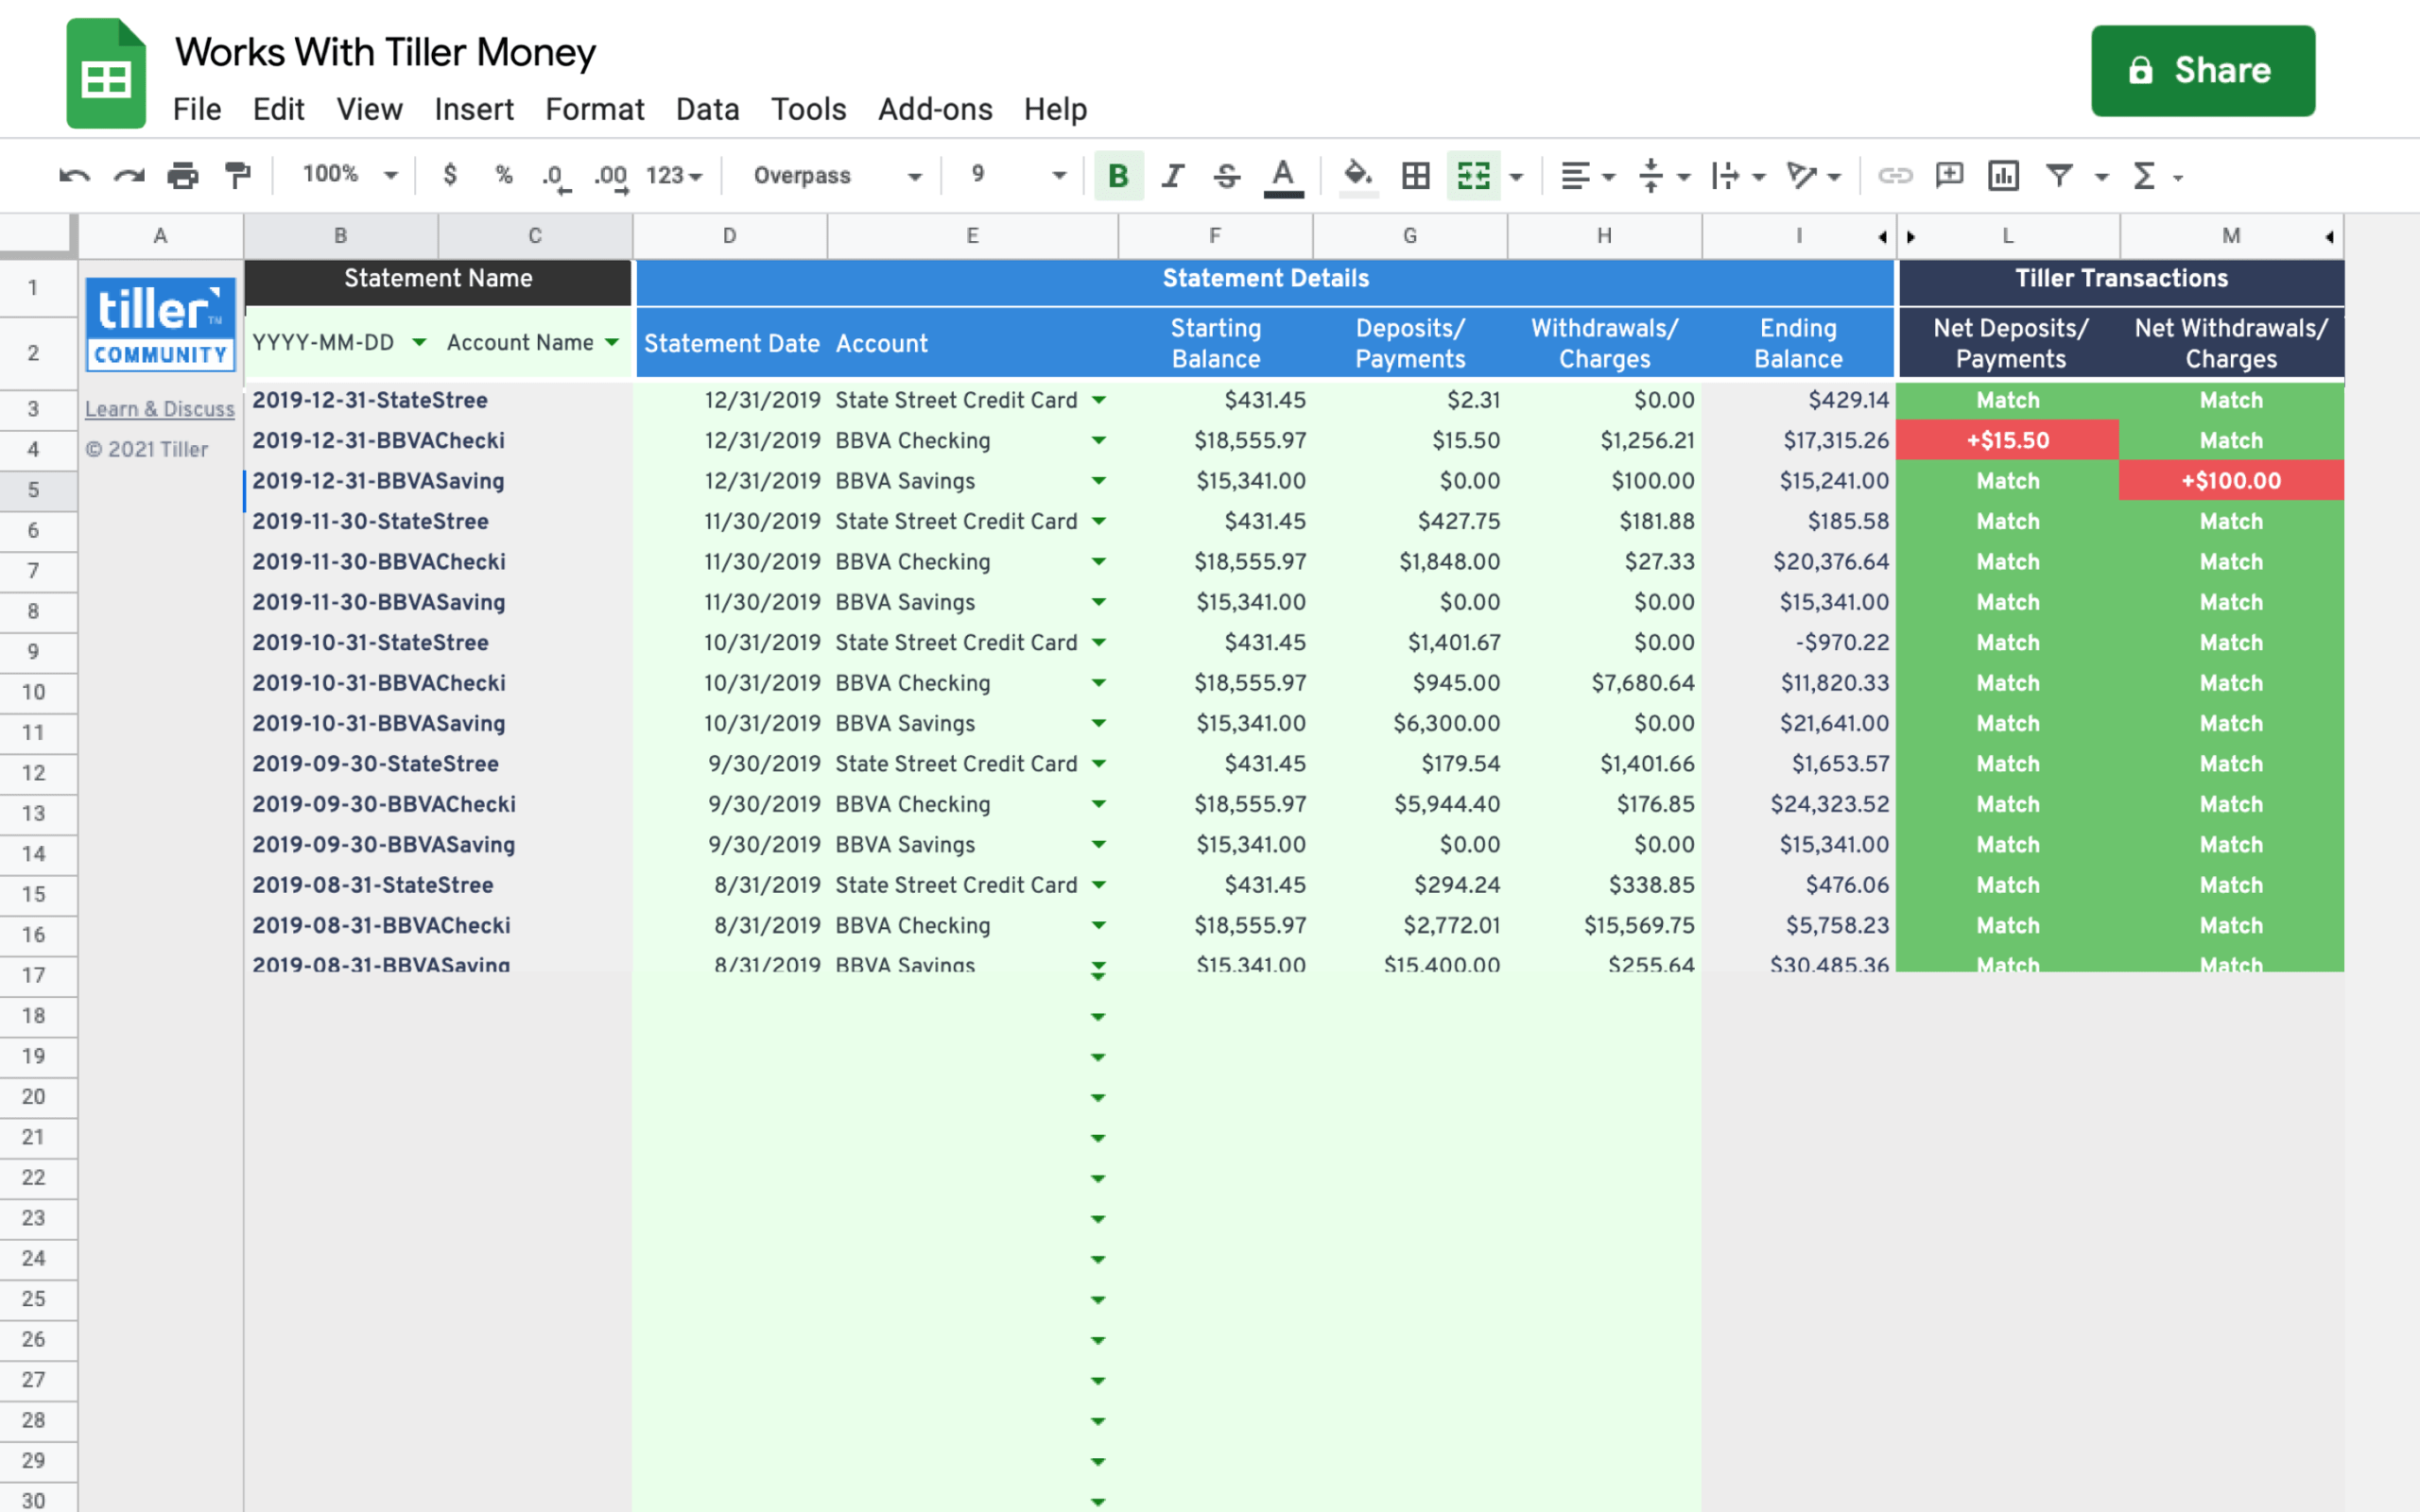Select the Paint format tool
The height and width of the screenshot is (1512, 2420).
[x=238, y=176]
